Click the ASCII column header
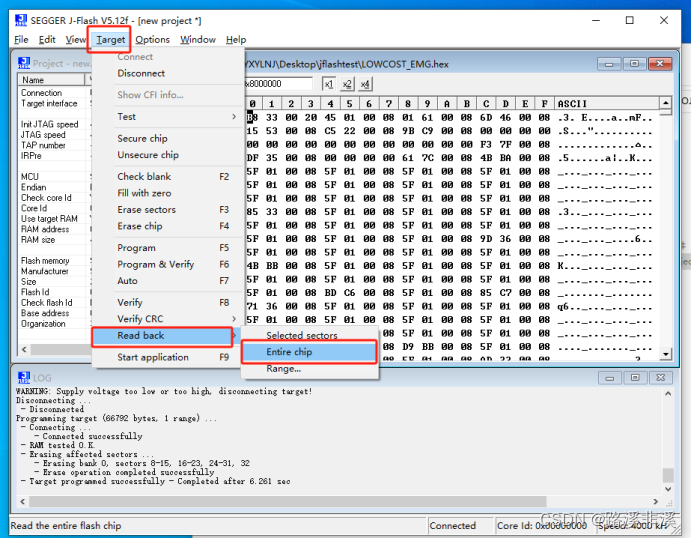 607,103
